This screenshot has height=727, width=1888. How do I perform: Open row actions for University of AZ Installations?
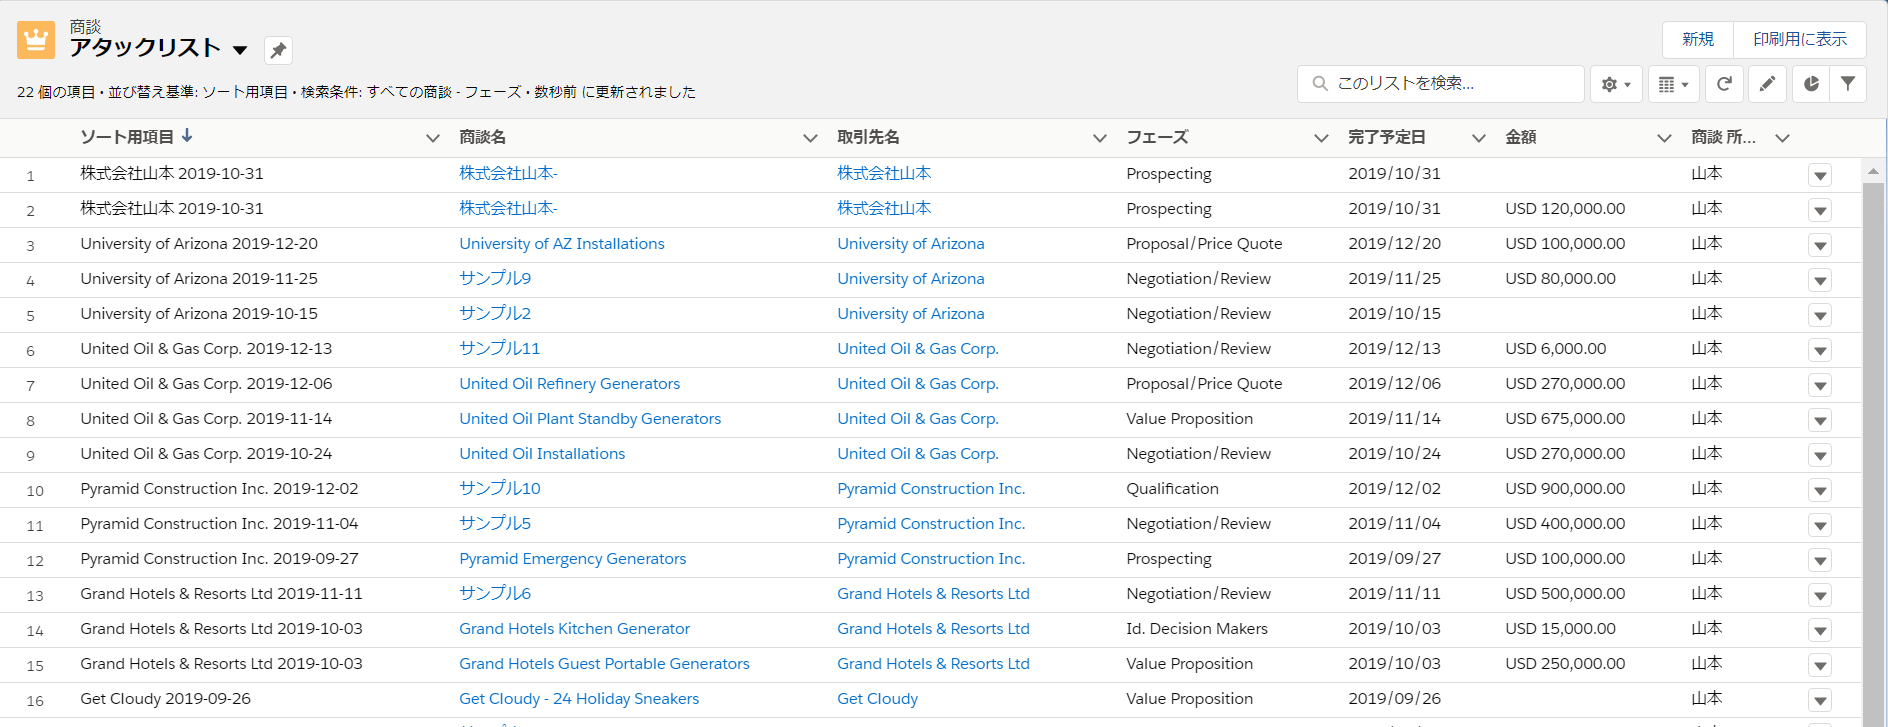coord(1820,246)
